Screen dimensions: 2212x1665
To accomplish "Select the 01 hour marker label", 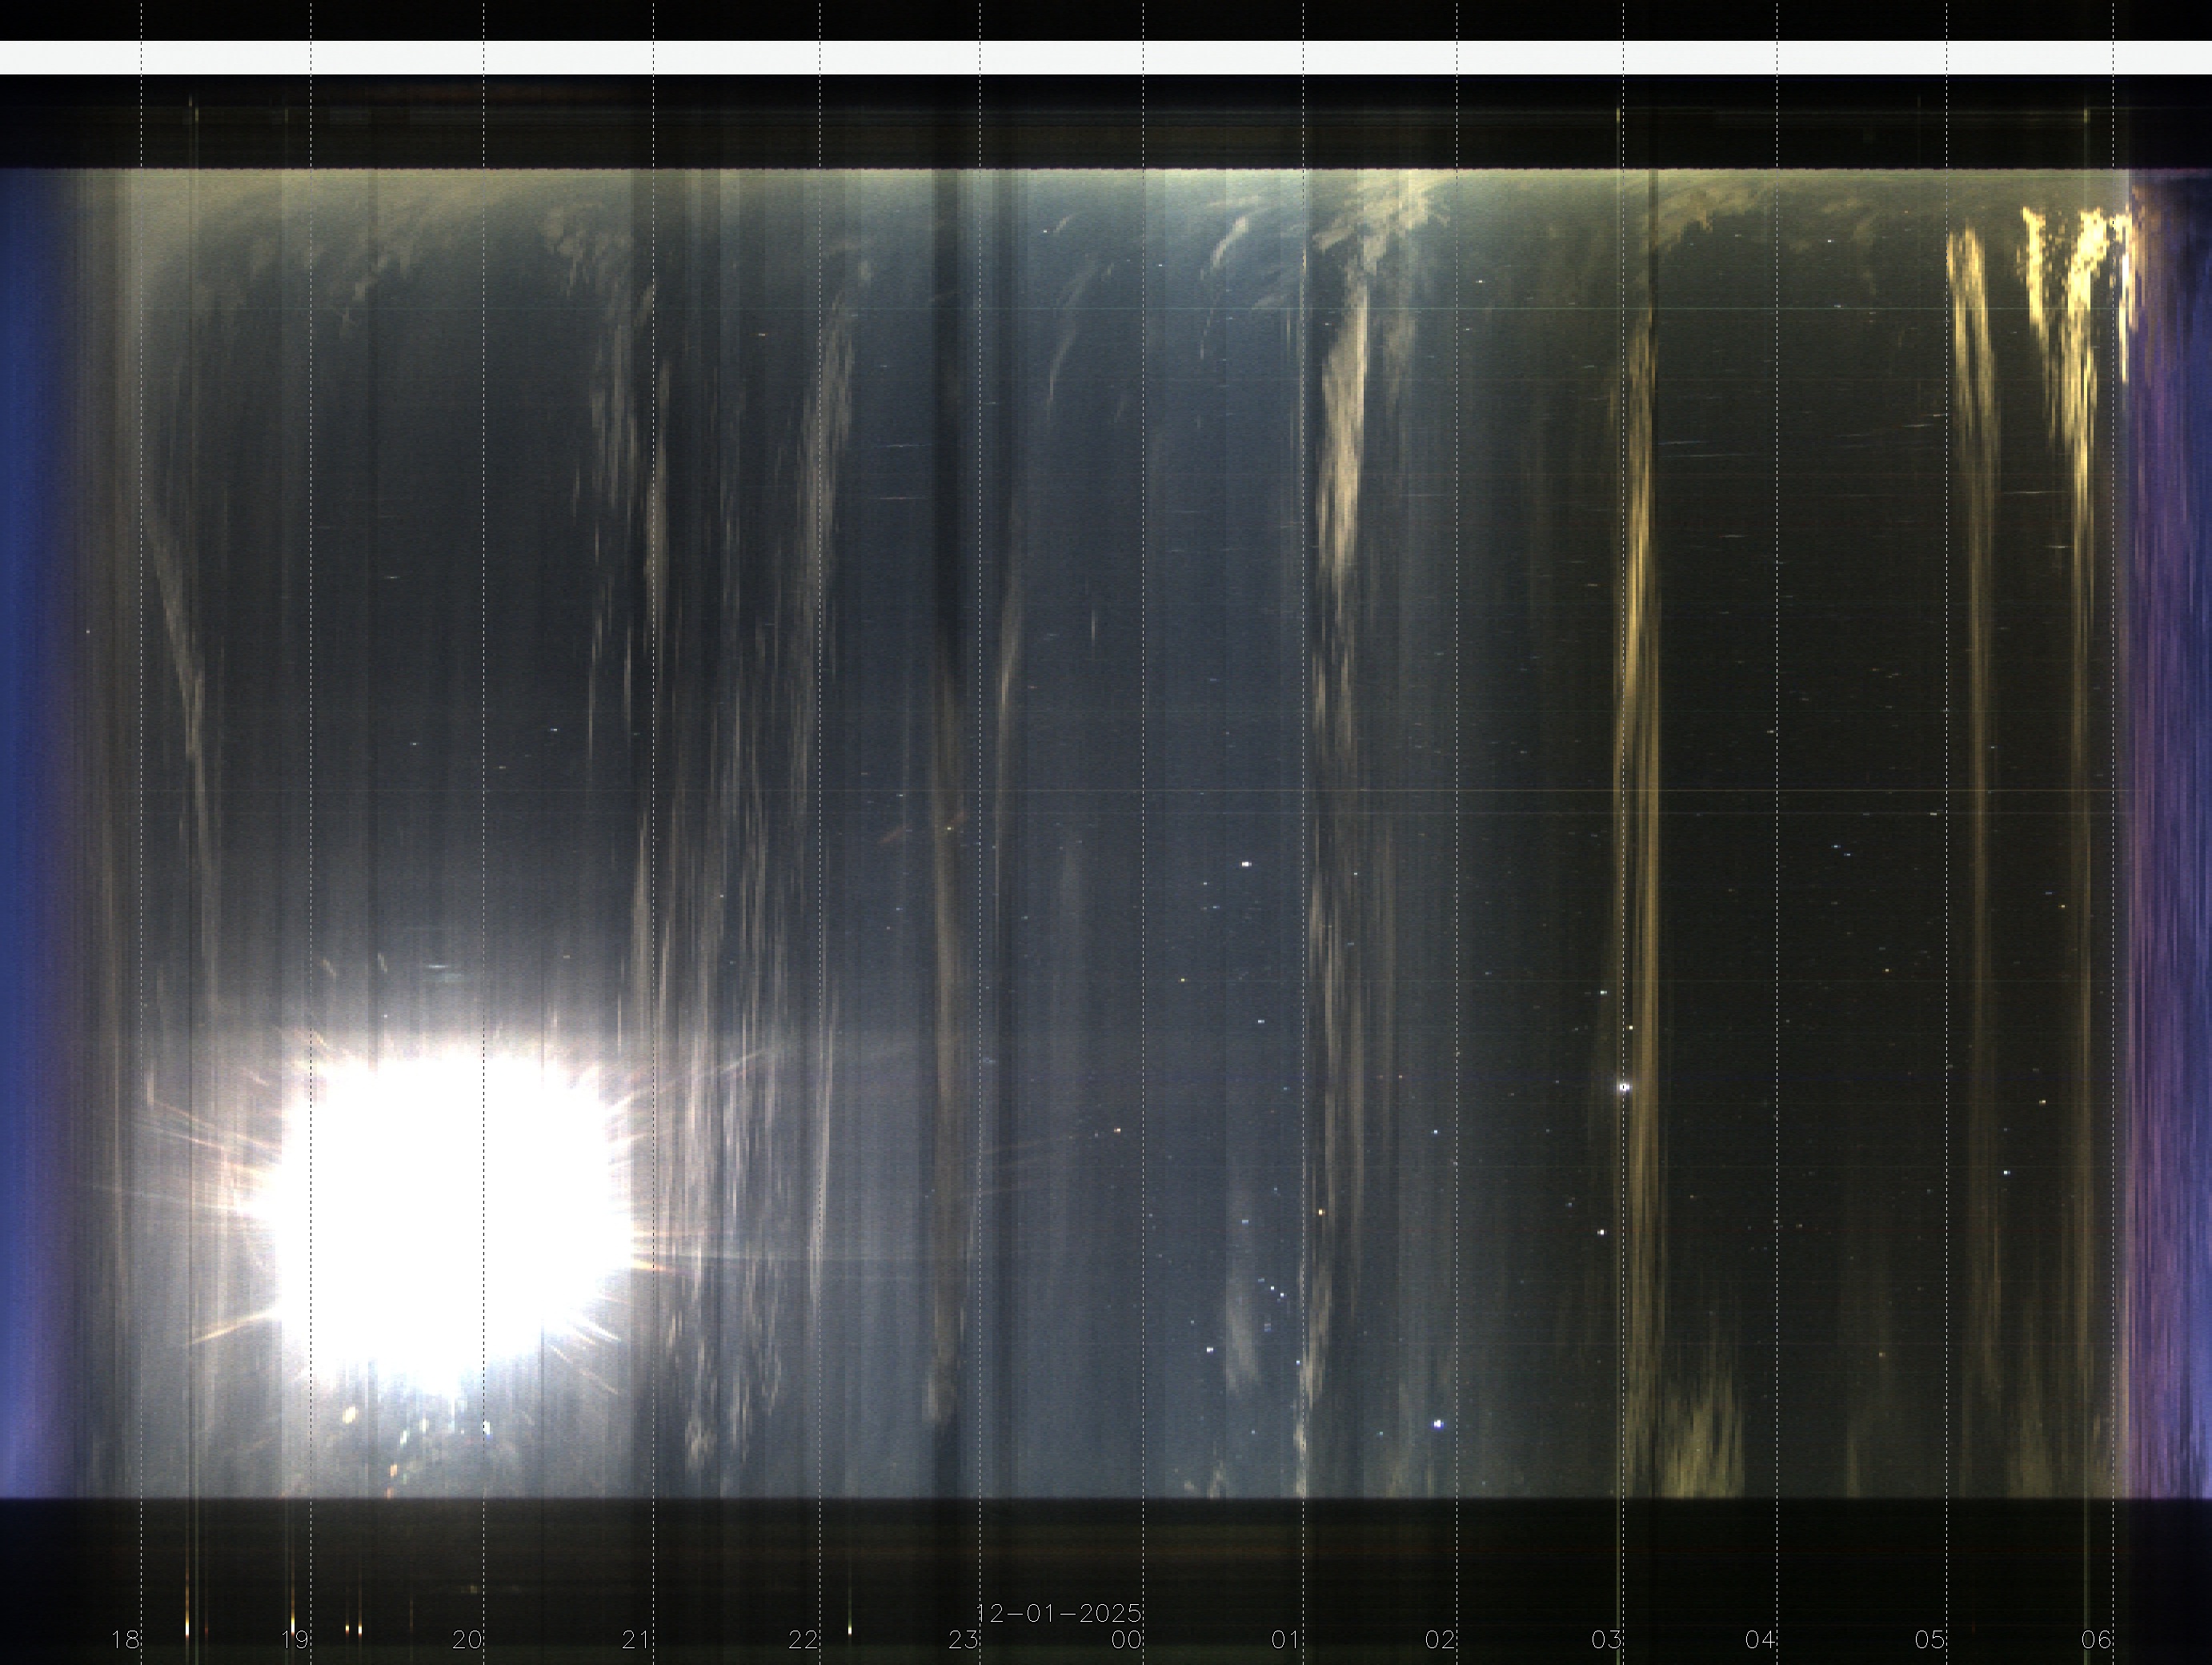I will pos(1285,1640).
